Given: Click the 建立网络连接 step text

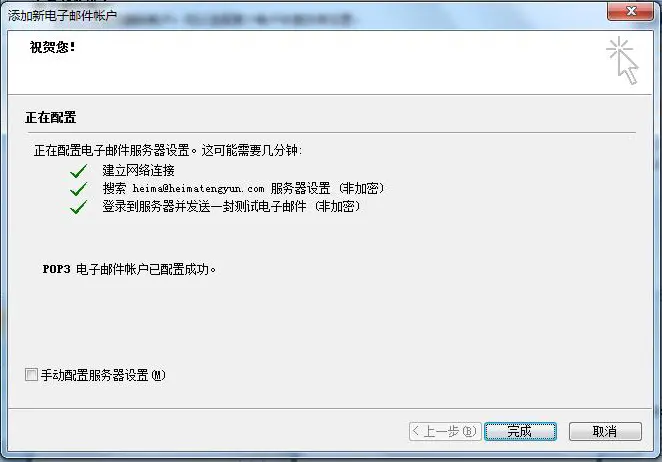Looking at the screenshot, I should coord(138,171).
